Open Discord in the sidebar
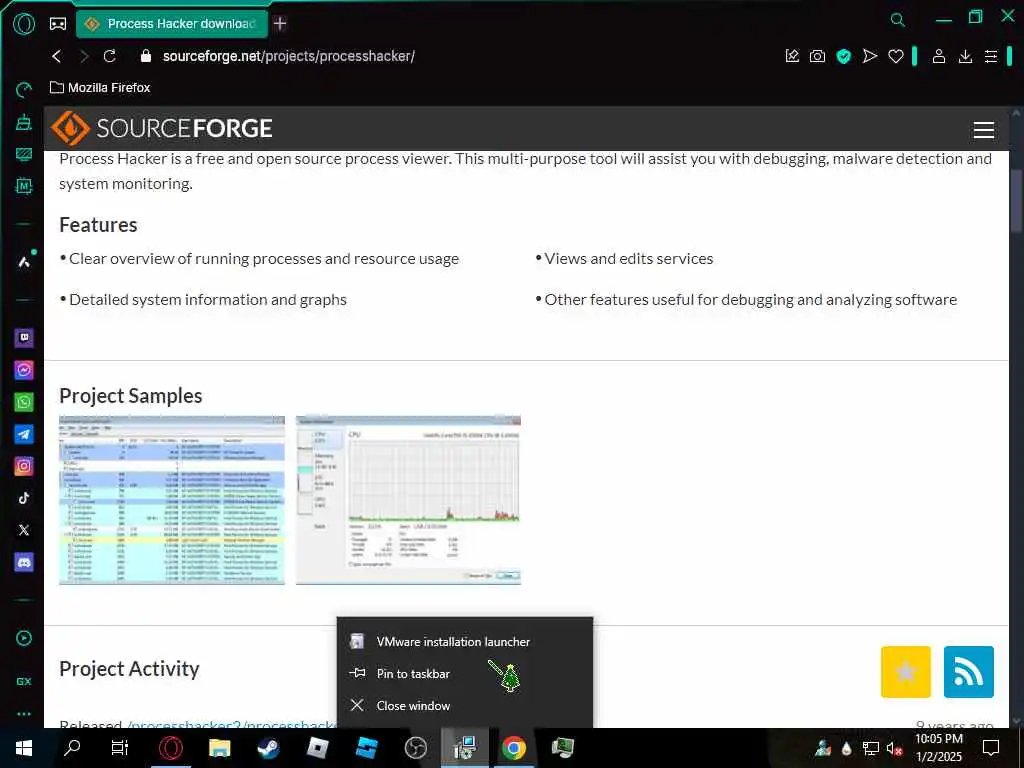The width and height of the screenshot is (1024, 768). [x=24, y=562]
